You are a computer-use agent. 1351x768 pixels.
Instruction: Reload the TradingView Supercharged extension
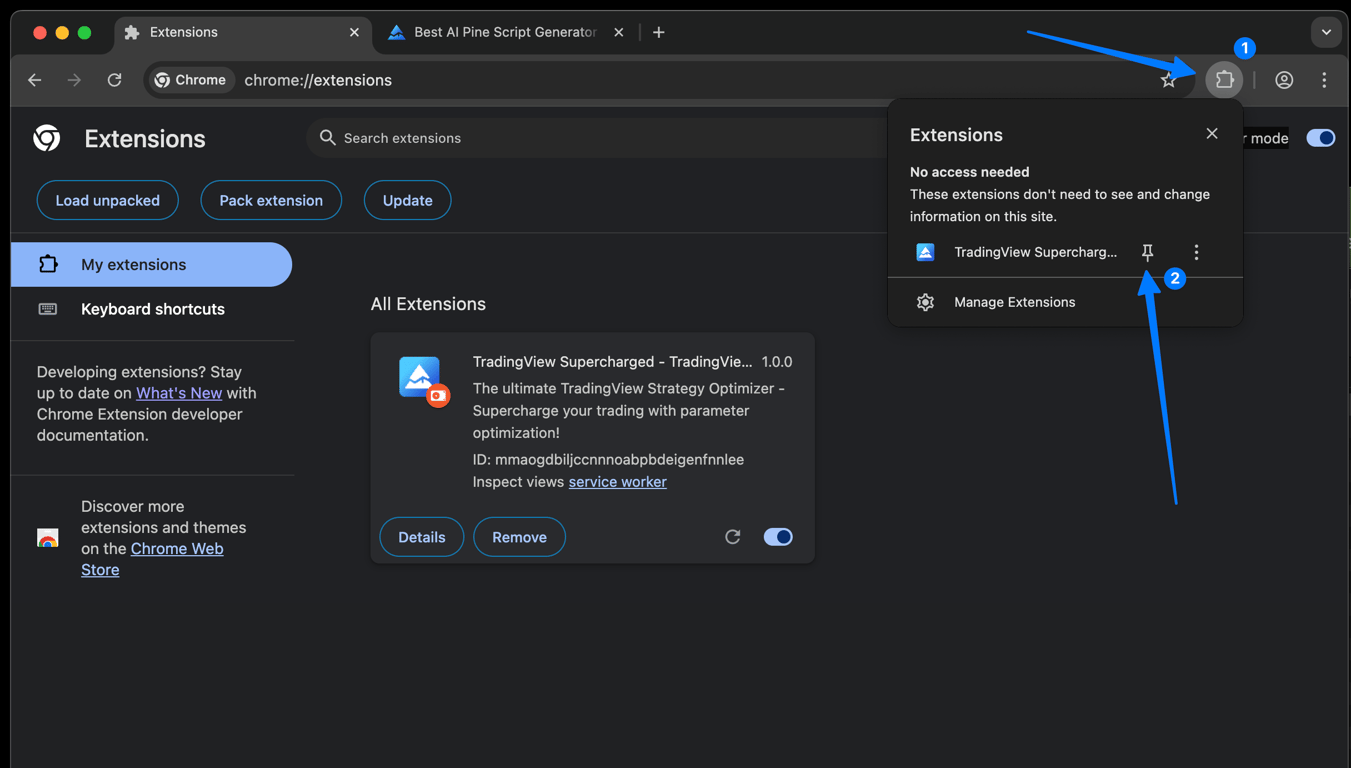pyautogui.click(x=732, y=537)
